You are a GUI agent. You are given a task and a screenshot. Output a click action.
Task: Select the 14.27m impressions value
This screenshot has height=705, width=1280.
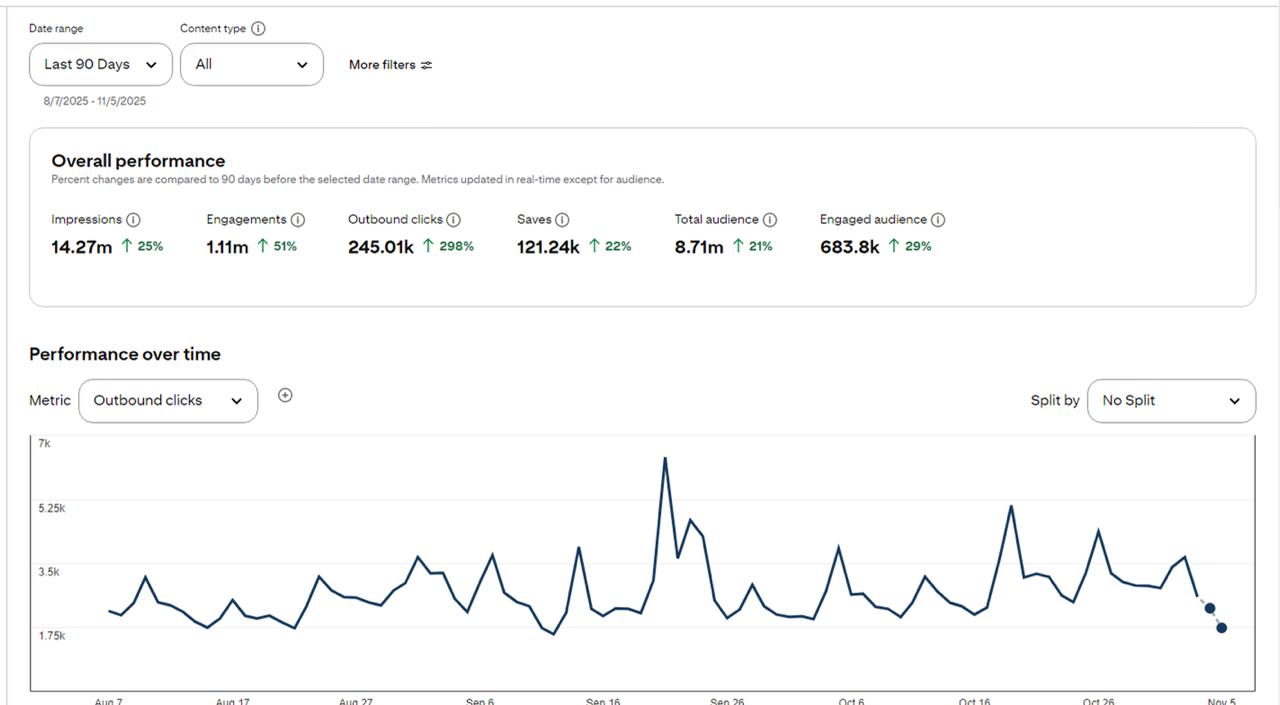click(82, 247)
